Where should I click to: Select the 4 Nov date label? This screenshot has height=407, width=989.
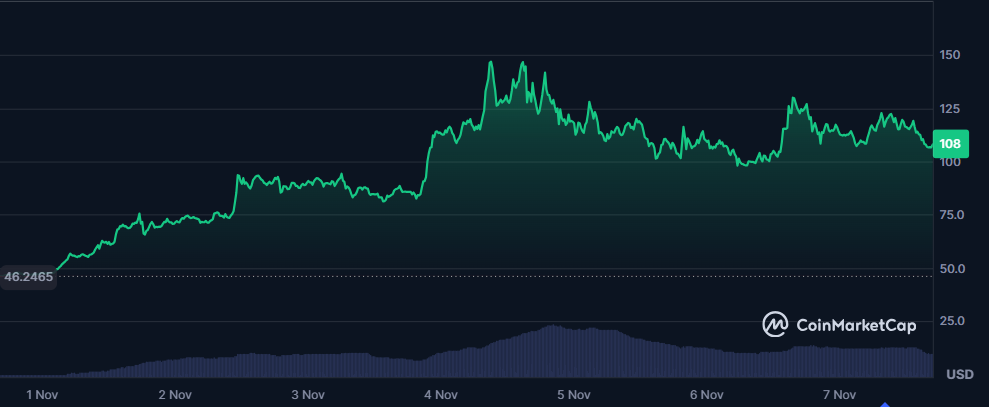tap(441, 394)
